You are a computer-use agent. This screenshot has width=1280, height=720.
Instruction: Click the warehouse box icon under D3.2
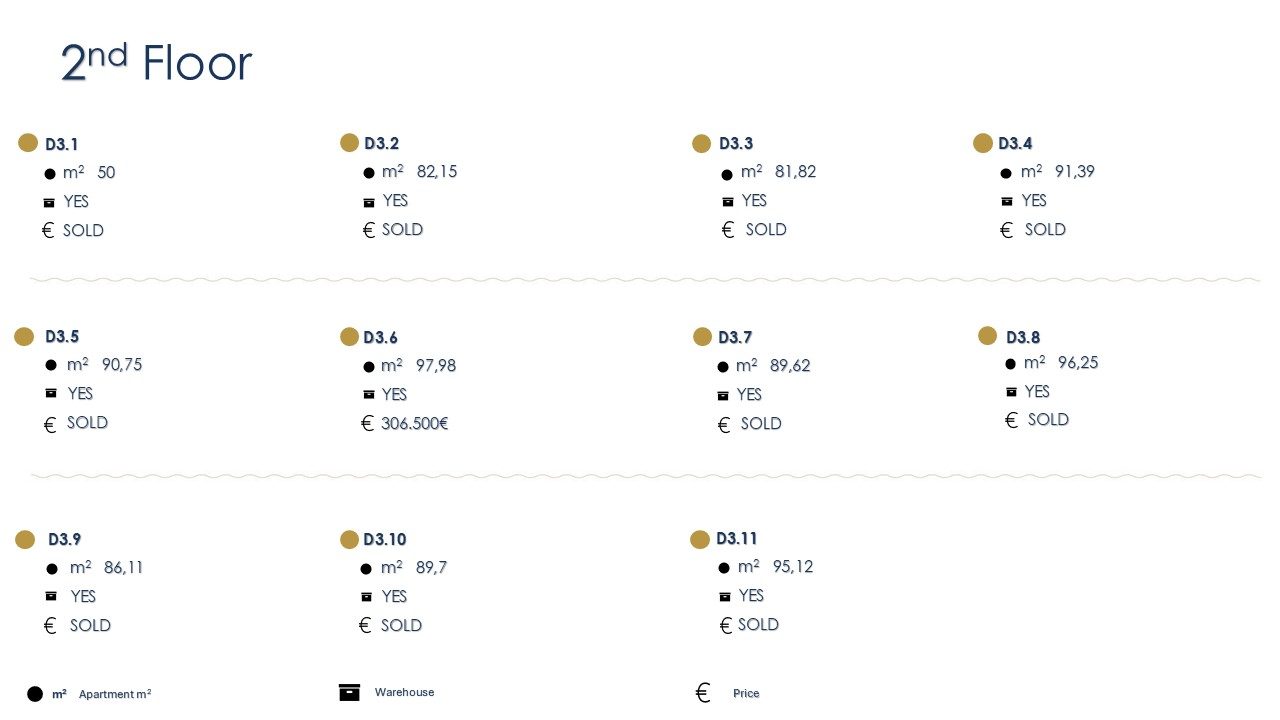[x=369, y=202]
